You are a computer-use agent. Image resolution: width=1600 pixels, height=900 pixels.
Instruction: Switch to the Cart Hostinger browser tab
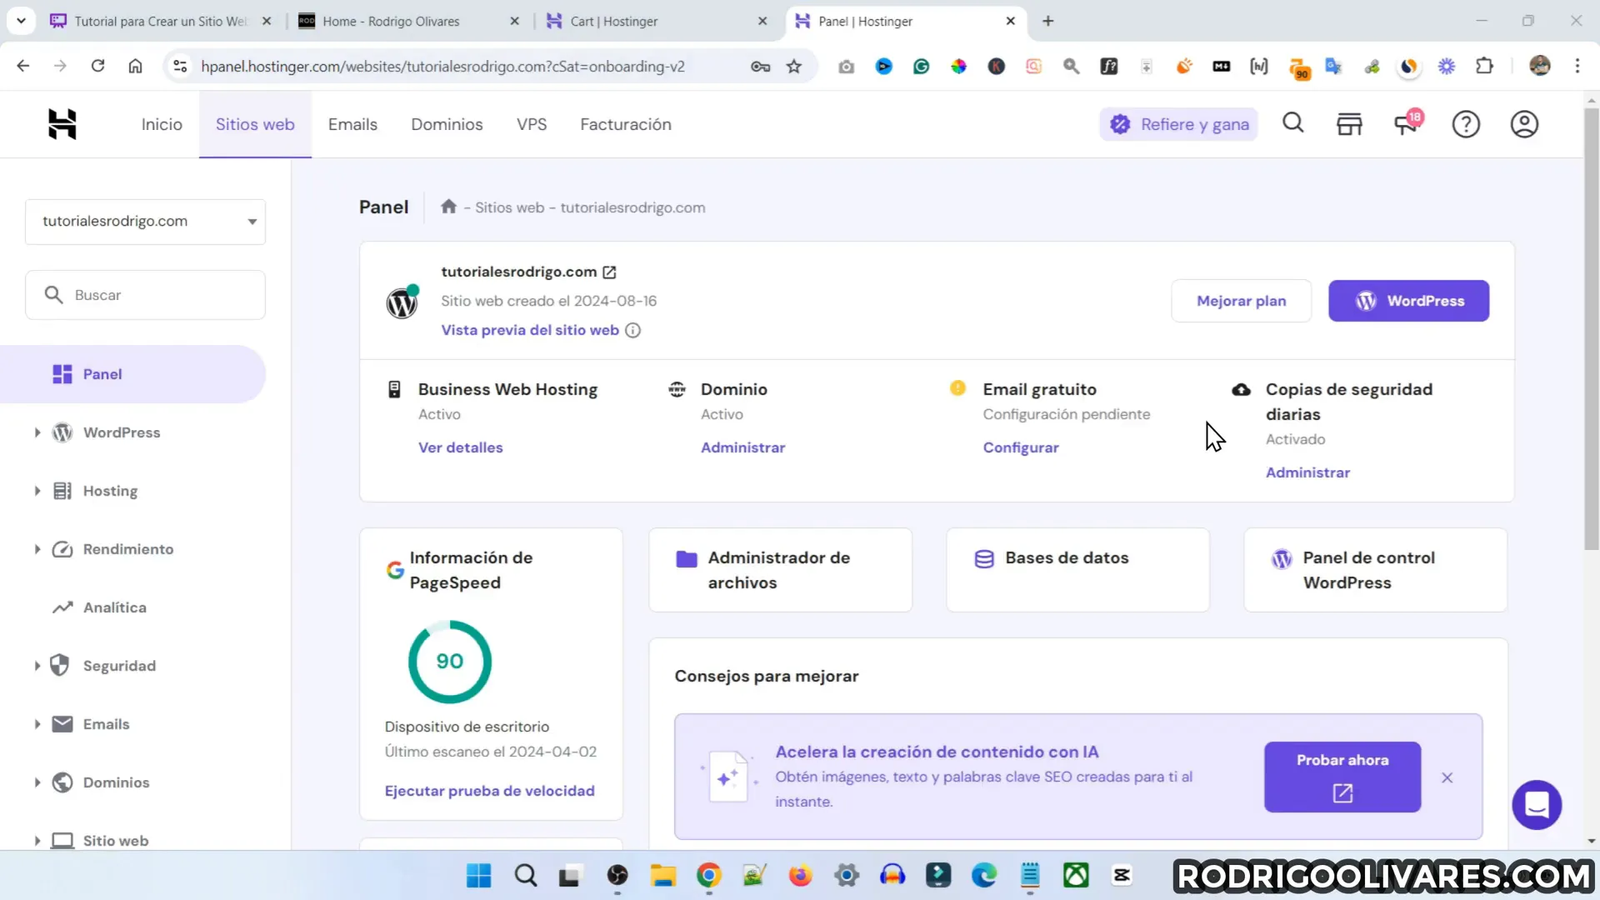click(x=612, y=20)
